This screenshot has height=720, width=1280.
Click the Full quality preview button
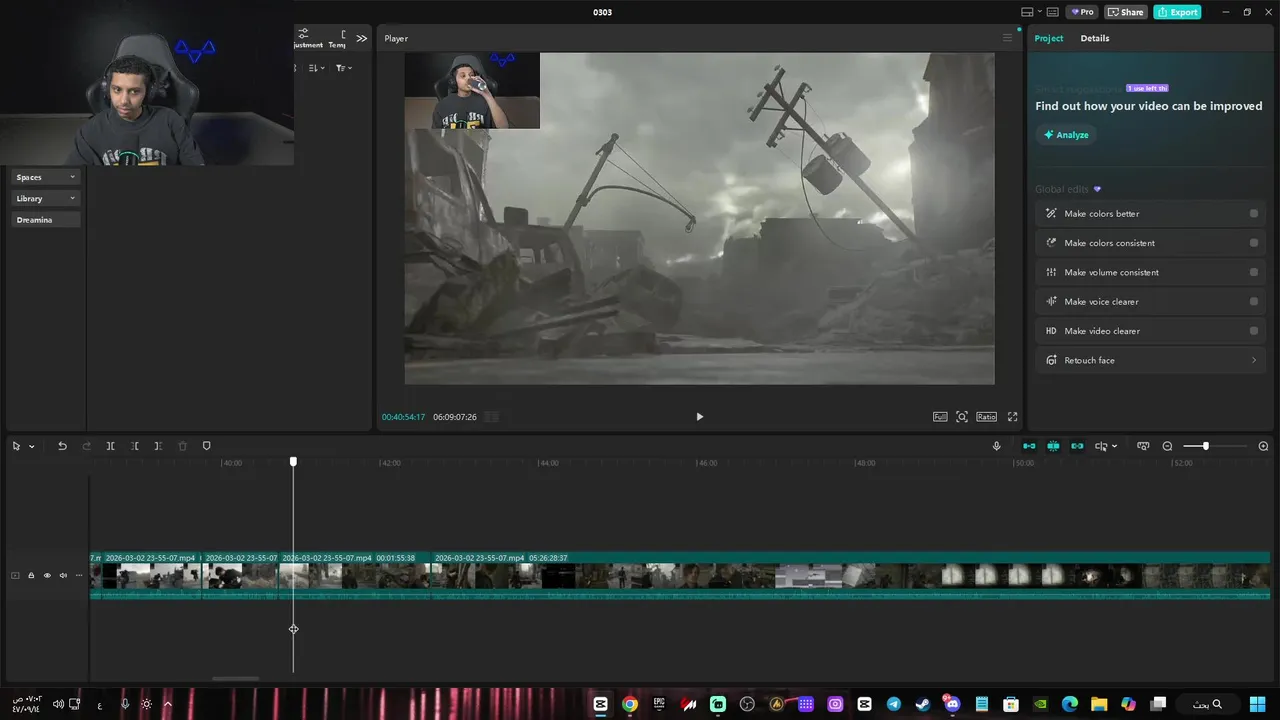coord(940,417)
